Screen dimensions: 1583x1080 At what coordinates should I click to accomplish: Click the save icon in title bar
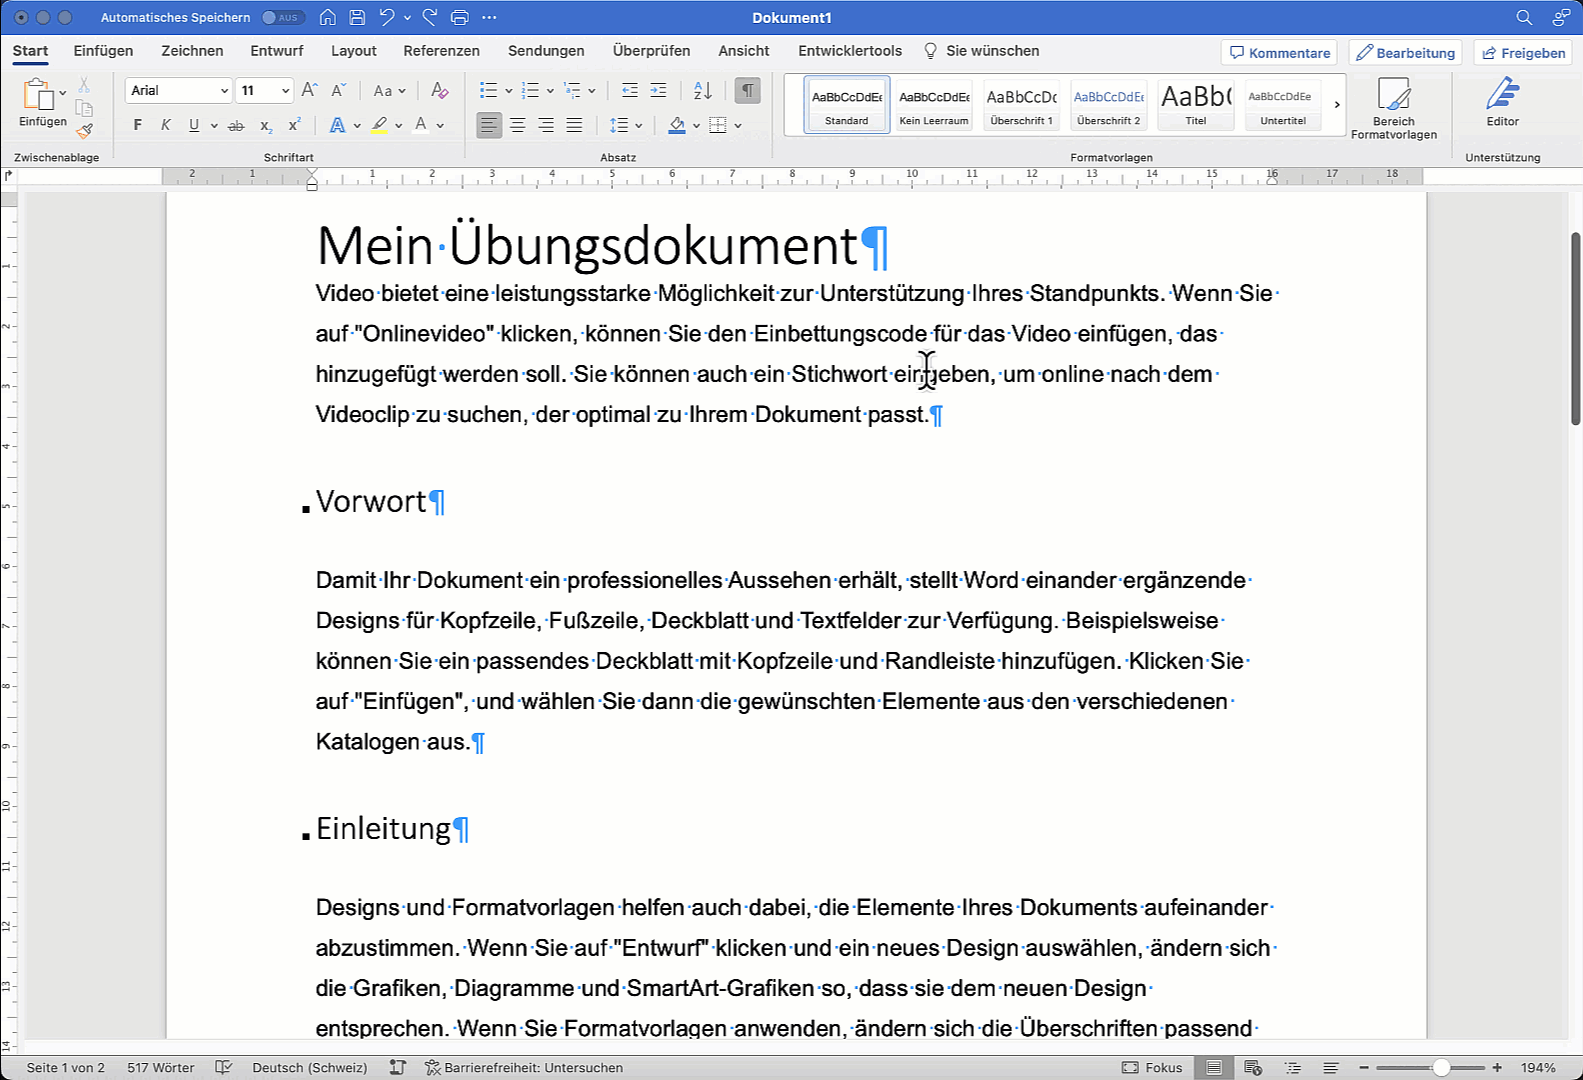click(x=357, y=17)
